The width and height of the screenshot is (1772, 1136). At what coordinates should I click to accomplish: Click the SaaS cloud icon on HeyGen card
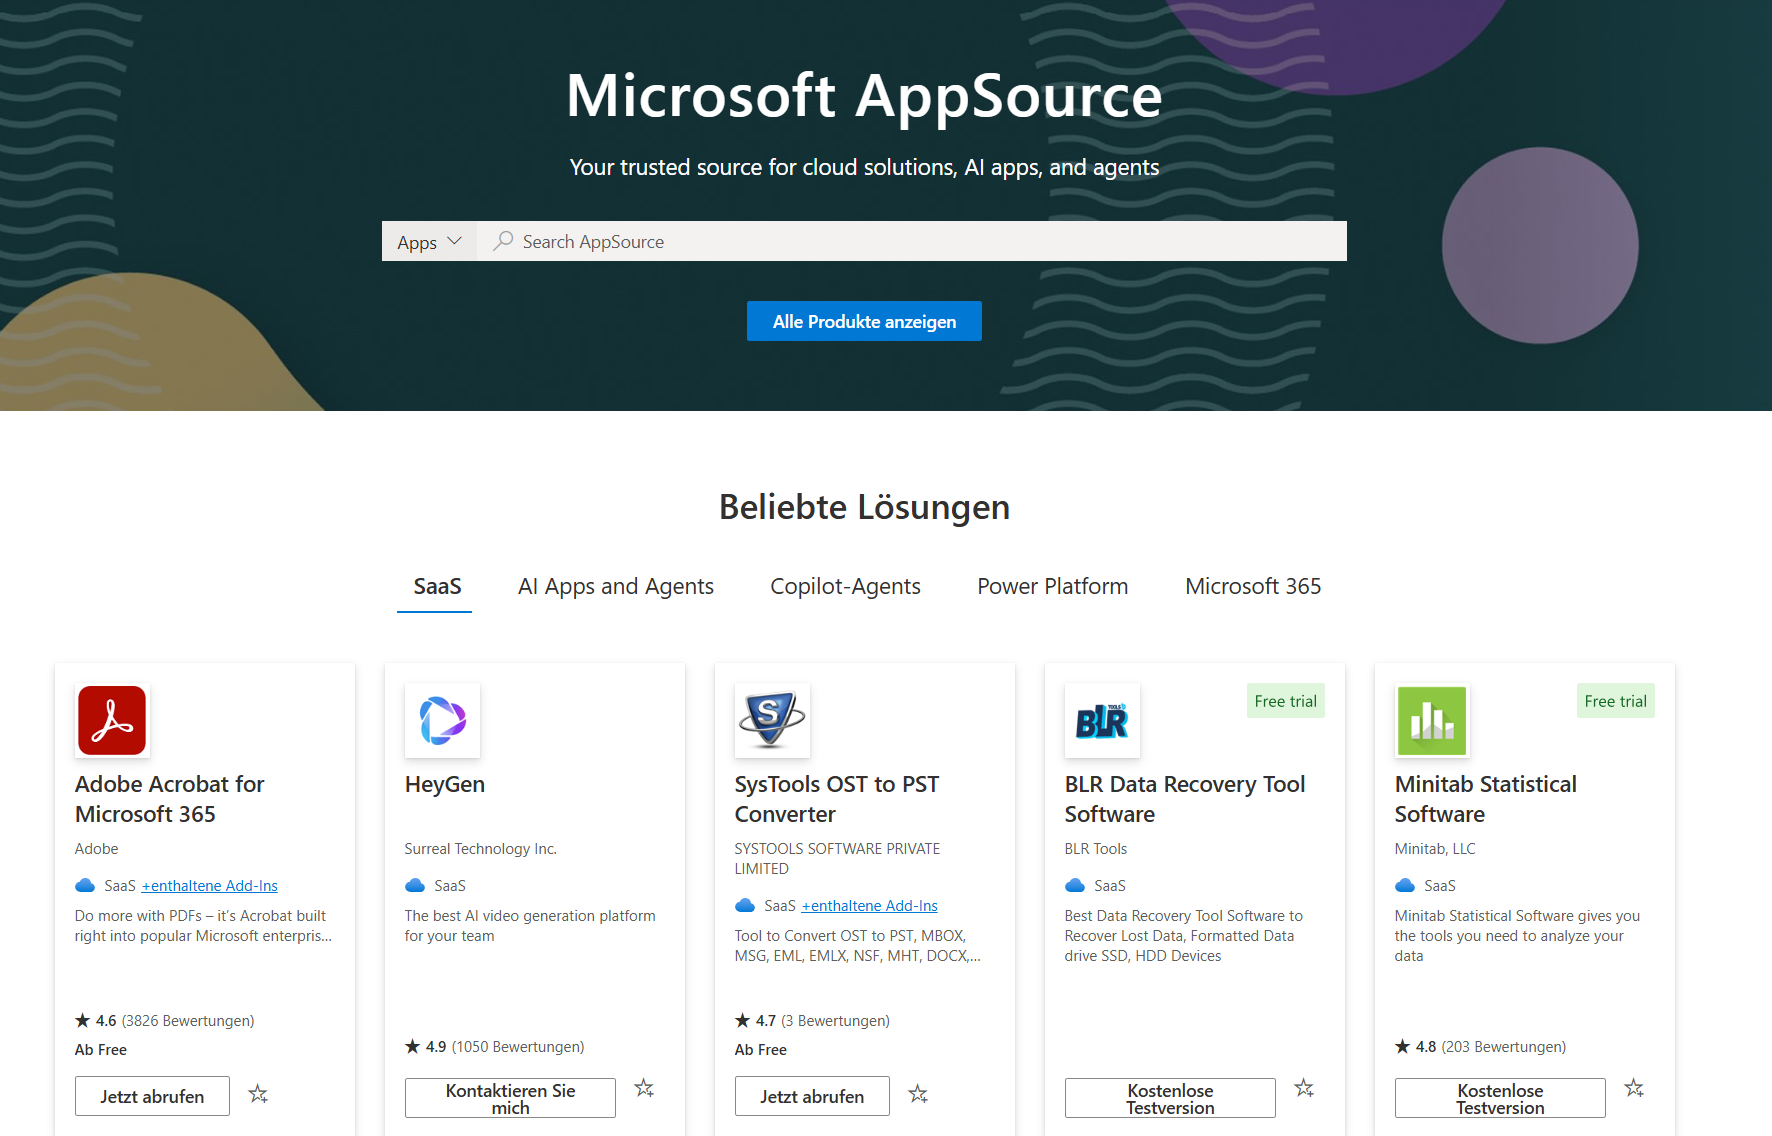click(415, 885)
